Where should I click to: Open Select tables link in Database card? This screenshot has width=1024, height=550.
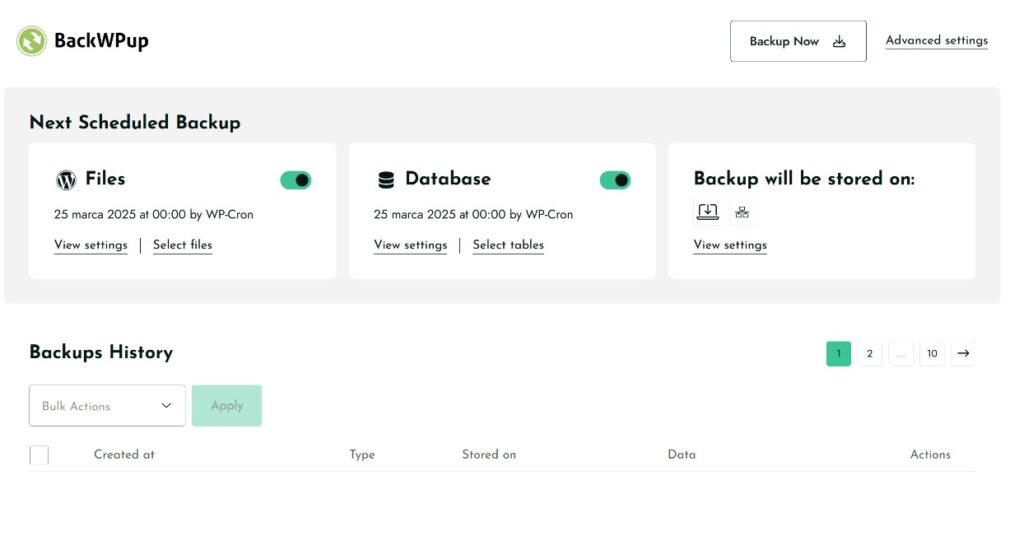[x=508, y=245]
